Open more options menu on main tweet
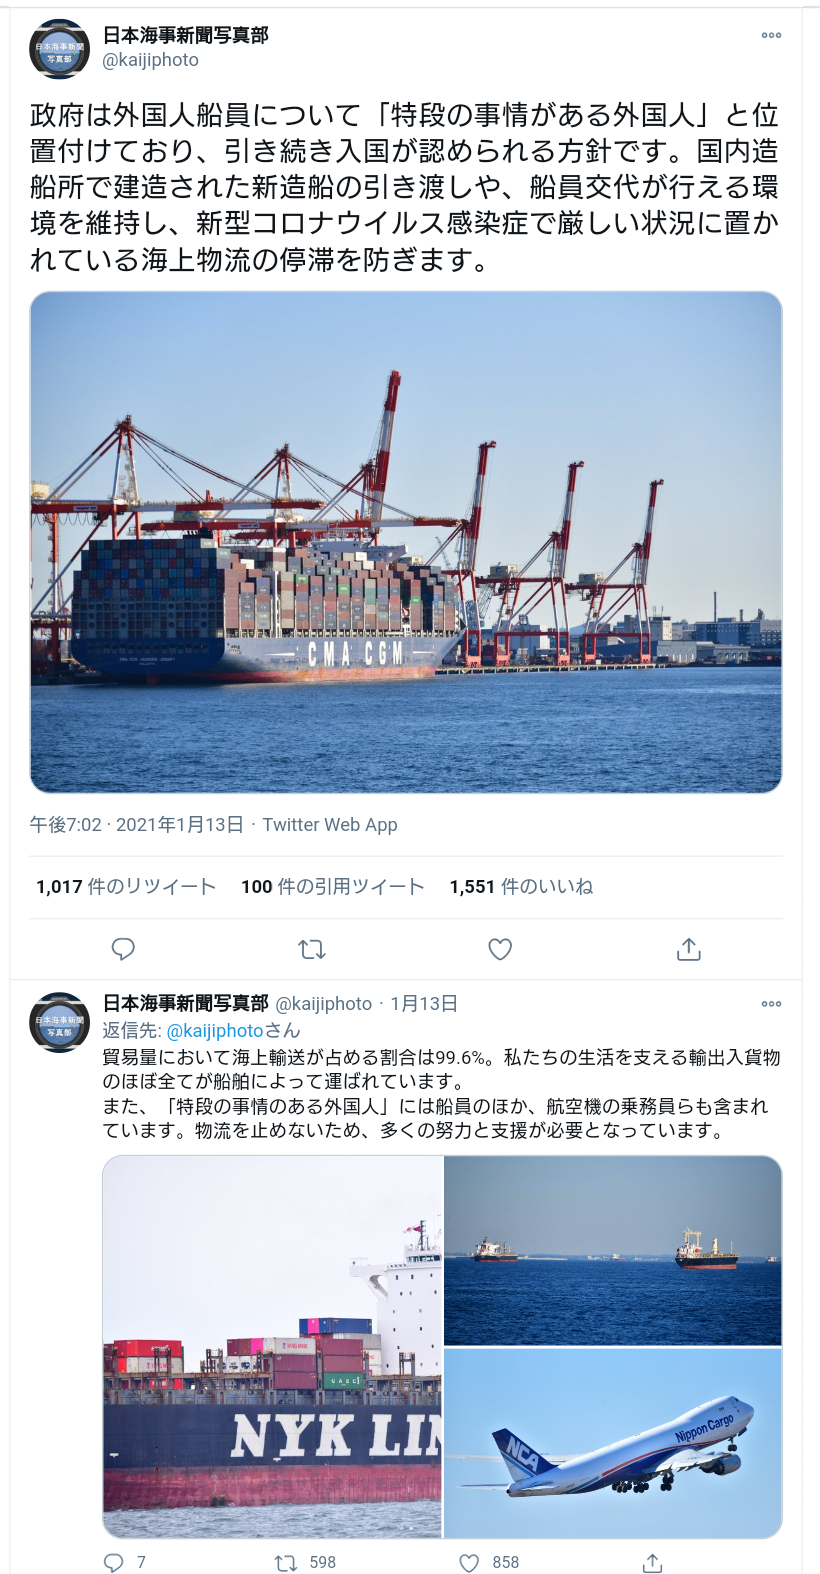The image size is (820, 1574). [771, 35]
